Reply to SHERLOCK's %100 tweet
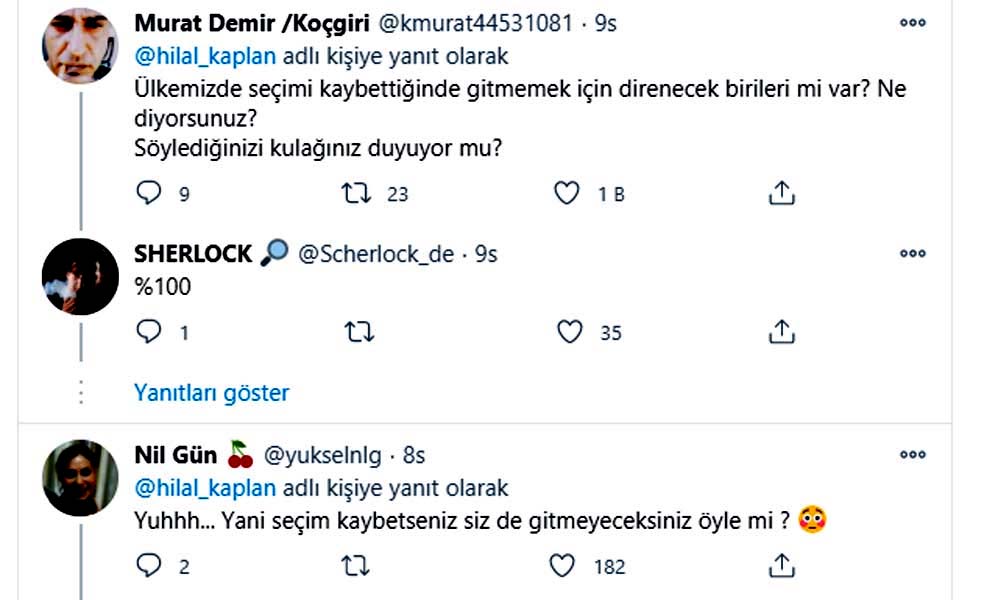The height and width of the screenshot is (600, 1000). click(x=148, y=332)
